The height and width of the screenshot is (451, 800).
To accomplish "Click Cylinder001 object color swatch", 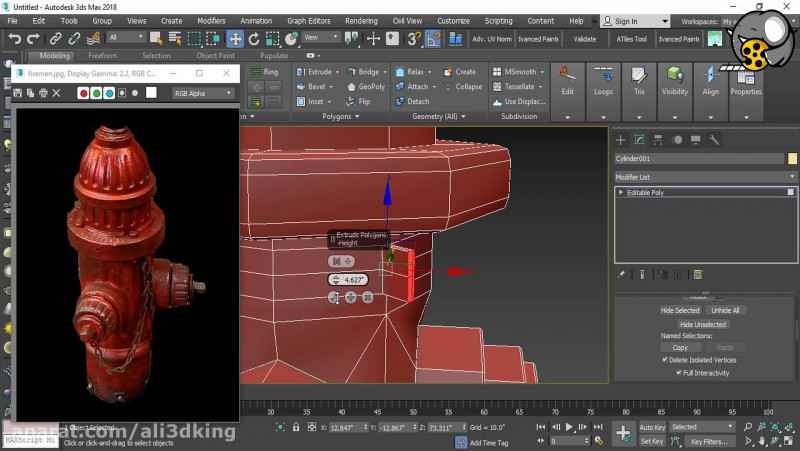I will click(x=792, y=159).
